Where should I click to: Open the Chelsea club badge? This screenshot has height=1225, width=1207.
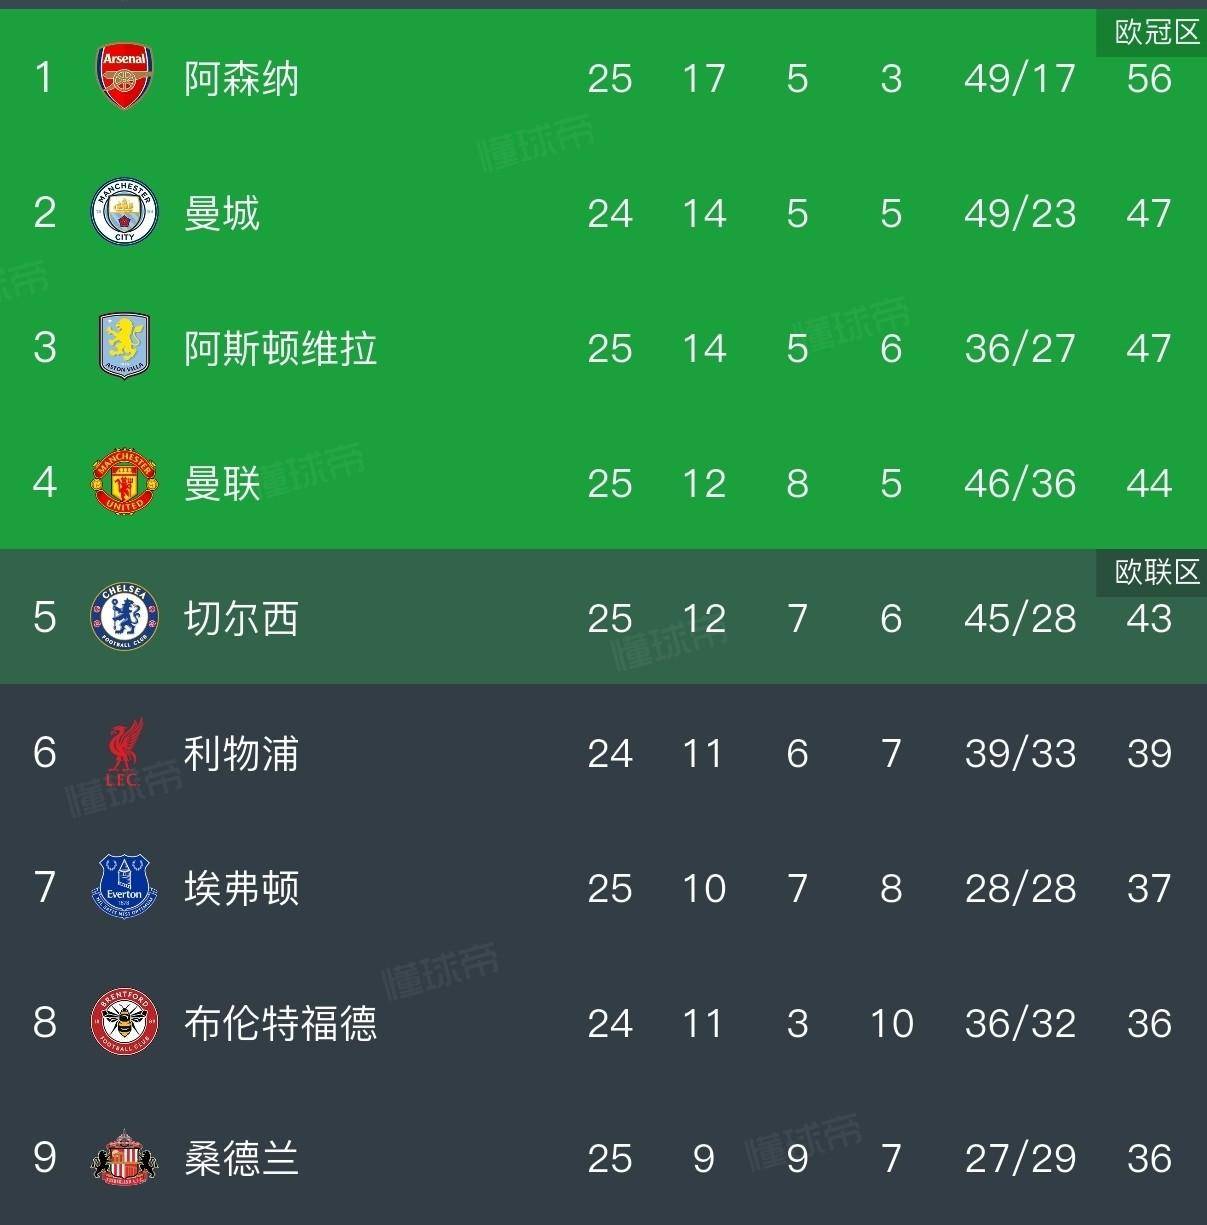point(124,617)
